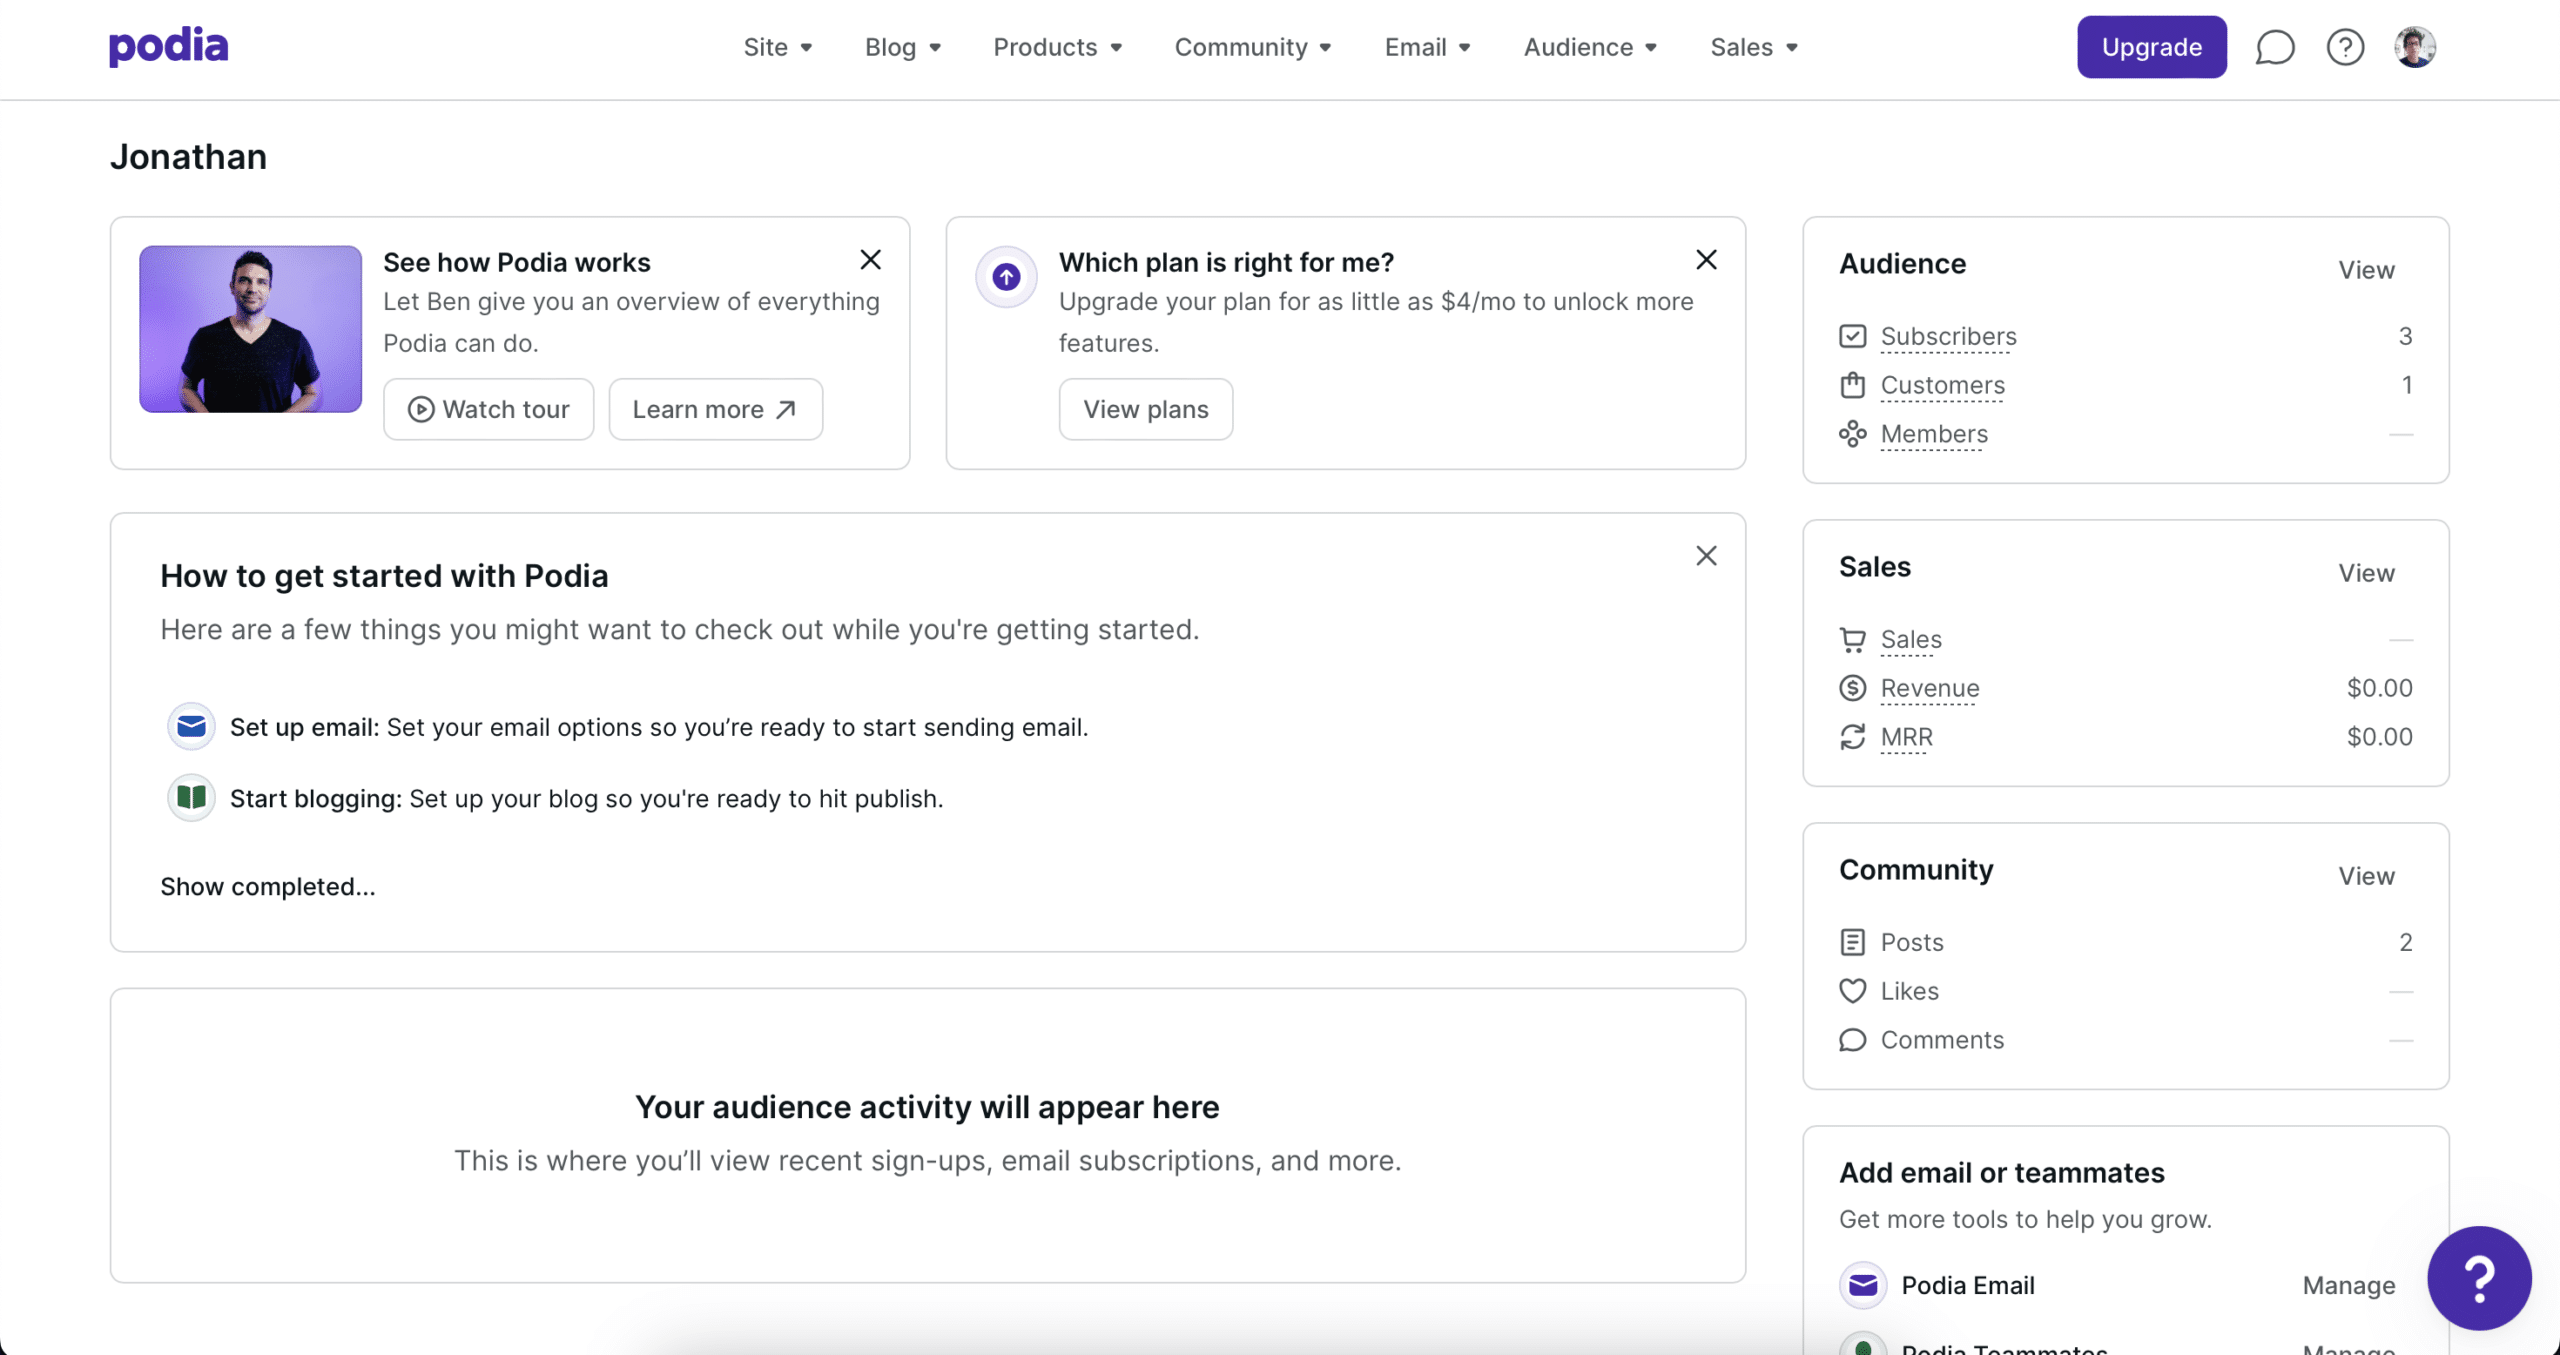Expand Show completed items
Viewport: 2560px width, 1355px height.
(268, 887)
